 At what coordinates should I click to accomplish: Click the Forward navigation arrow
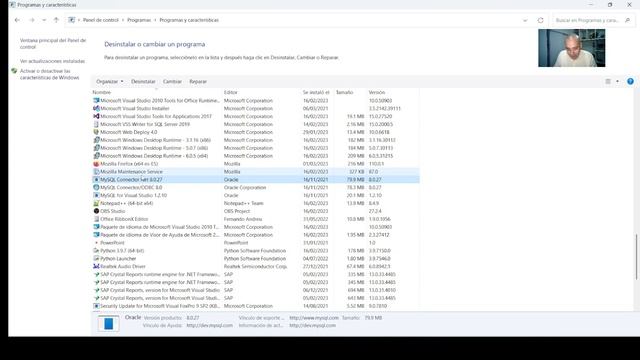[x=31, y=20]
